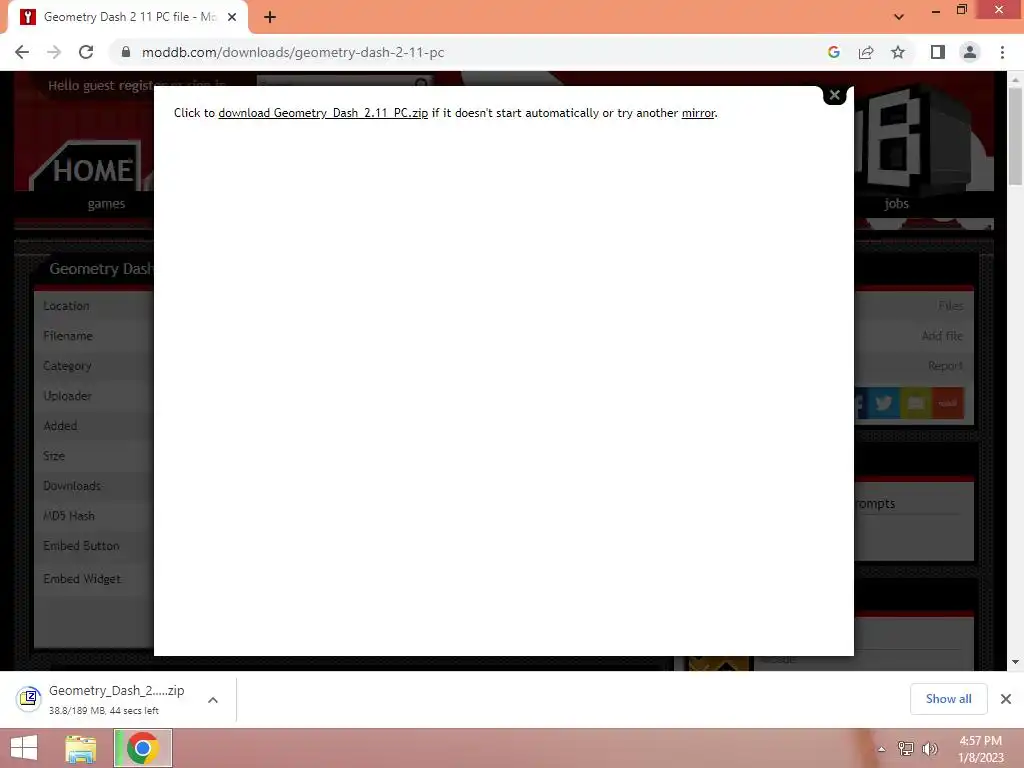Open Chrome three-dot menu
The height and width of the screenshot is (768, 1024).
click(x=1002, y=52)
